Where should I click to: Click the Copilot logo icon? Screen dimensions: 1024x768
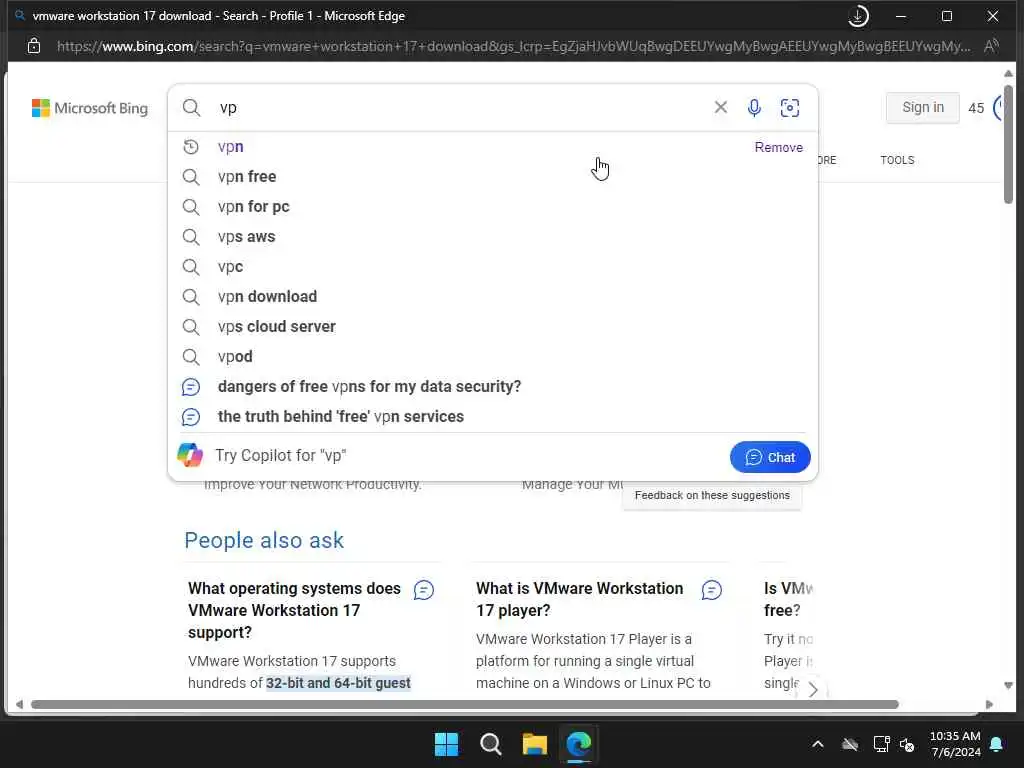pyautogui.click(x=190, y=455)
